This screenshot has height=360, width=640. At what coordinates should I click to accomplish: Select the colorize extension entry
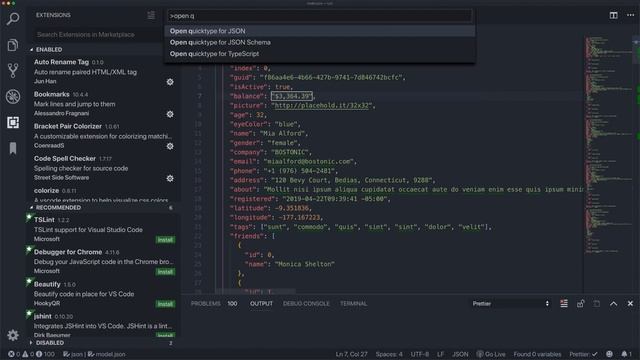click(102, 195)
